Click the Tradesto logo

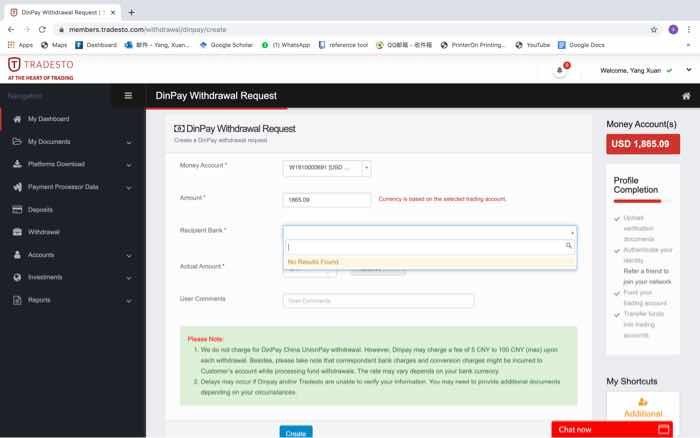(41, 68)
